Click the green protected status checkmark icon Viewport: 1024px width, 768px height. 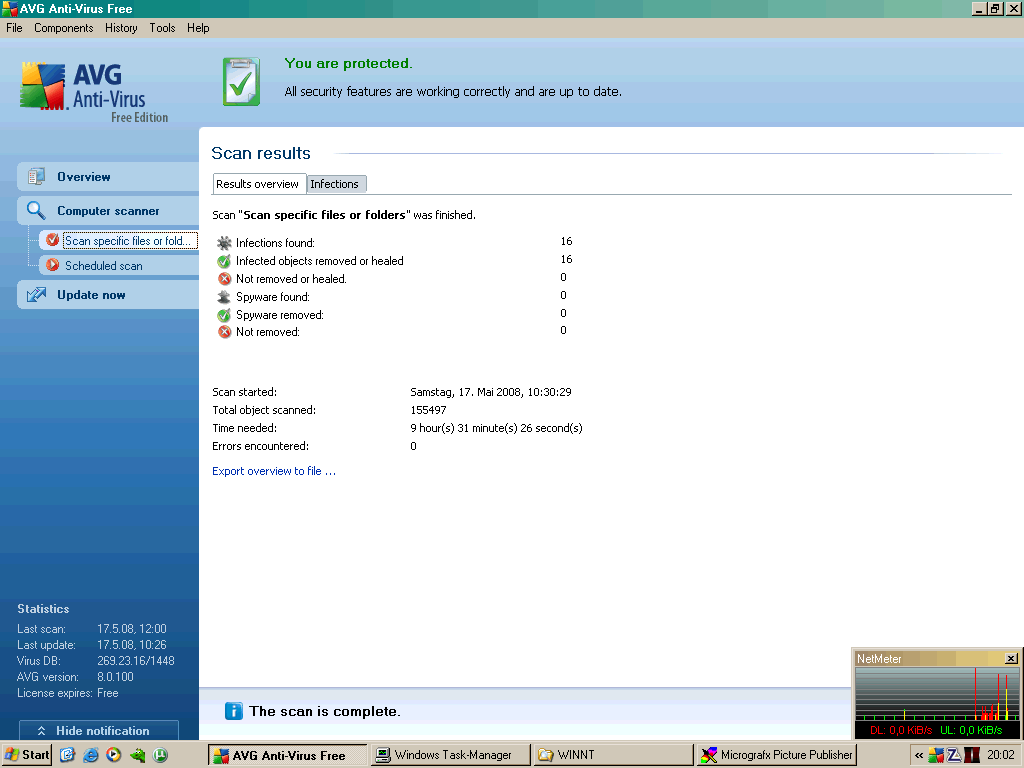click(241, 82)
